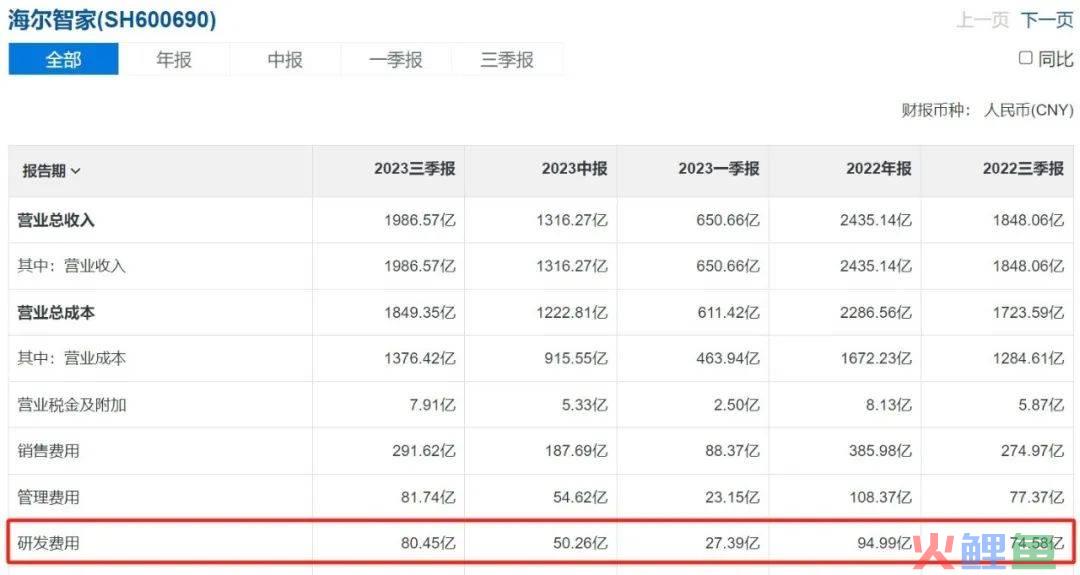Select the 2022三季报 column header
Image resolution: width=1080 pixels, height=575 pixels.
(x=1024, y=169)
